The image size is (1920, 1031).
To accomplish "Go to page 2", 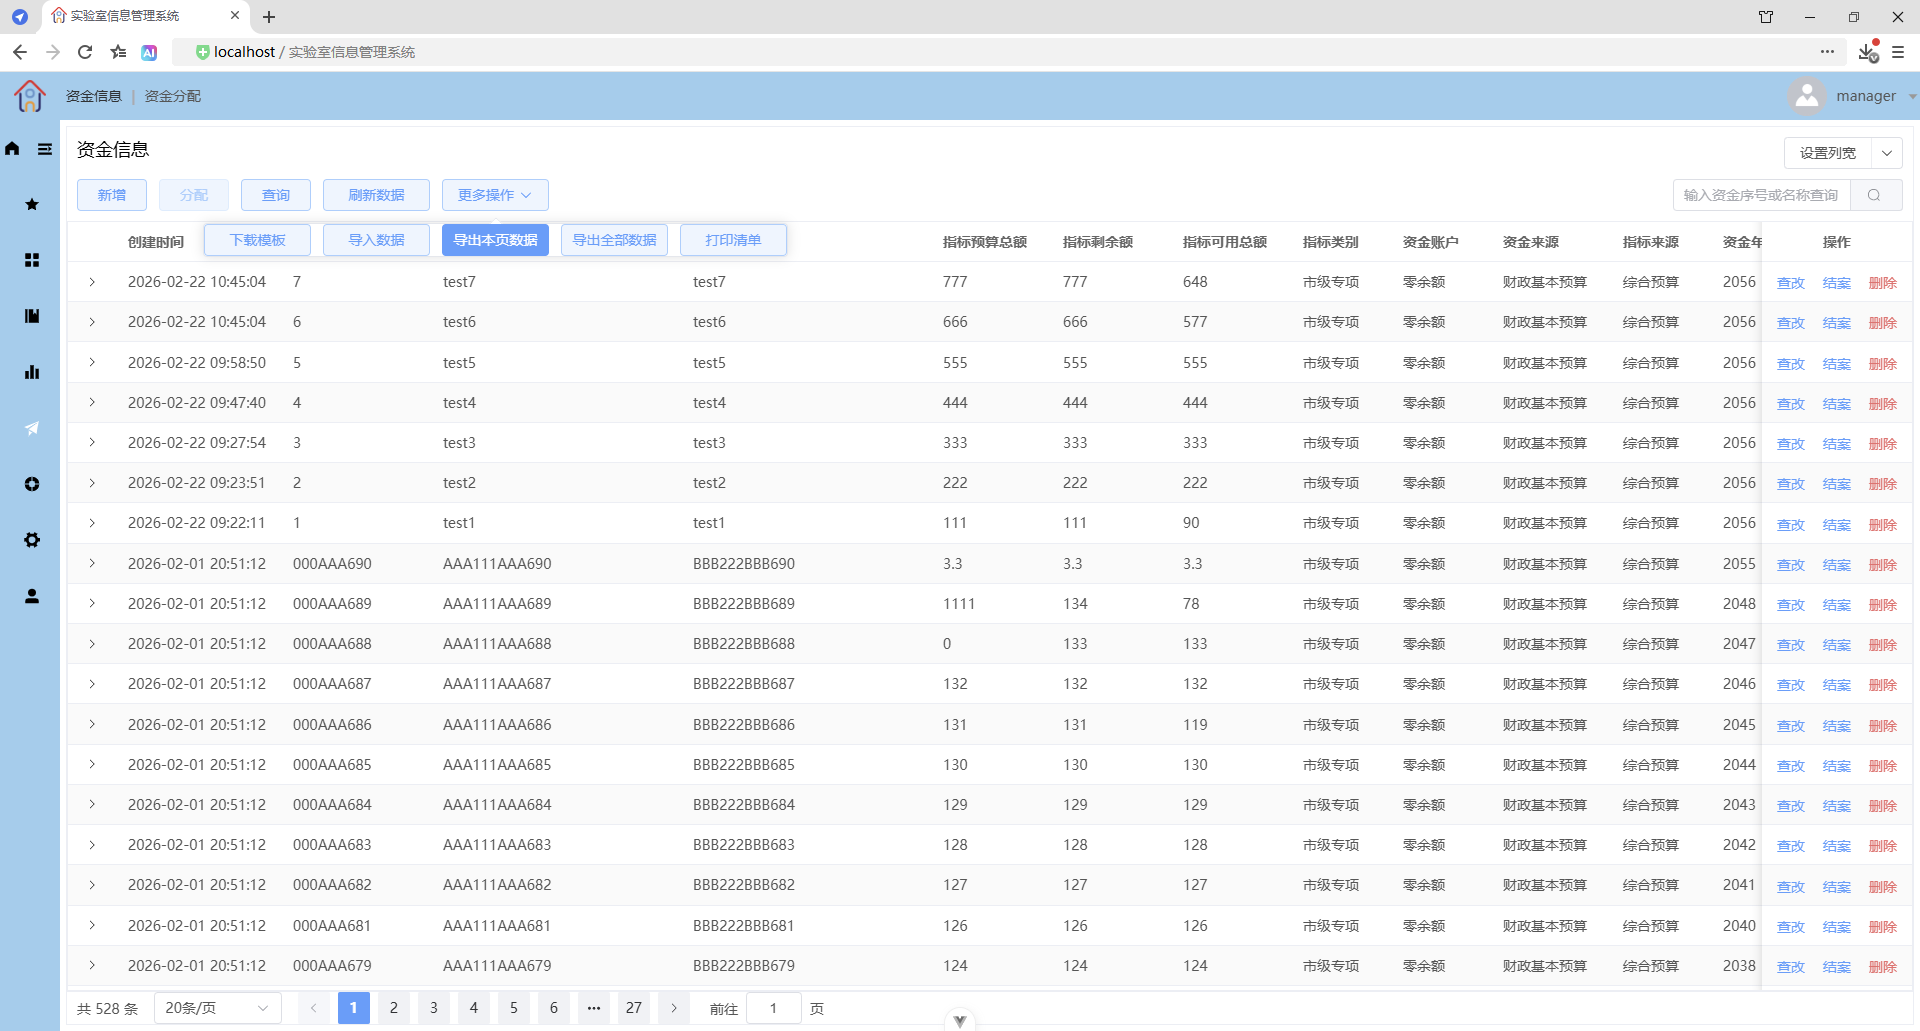I will 394,1008.
